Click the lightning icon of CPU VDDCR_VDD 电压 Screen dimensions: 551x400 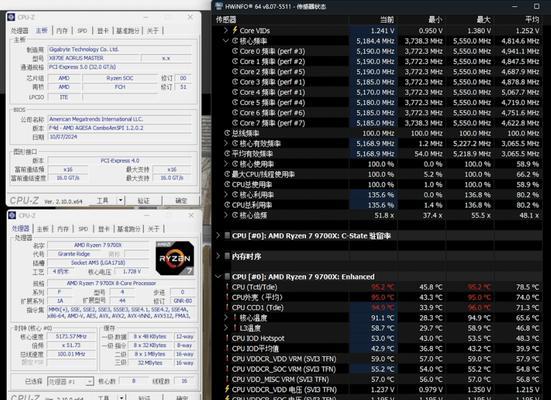pyautogui.click(x=227, y=389)
